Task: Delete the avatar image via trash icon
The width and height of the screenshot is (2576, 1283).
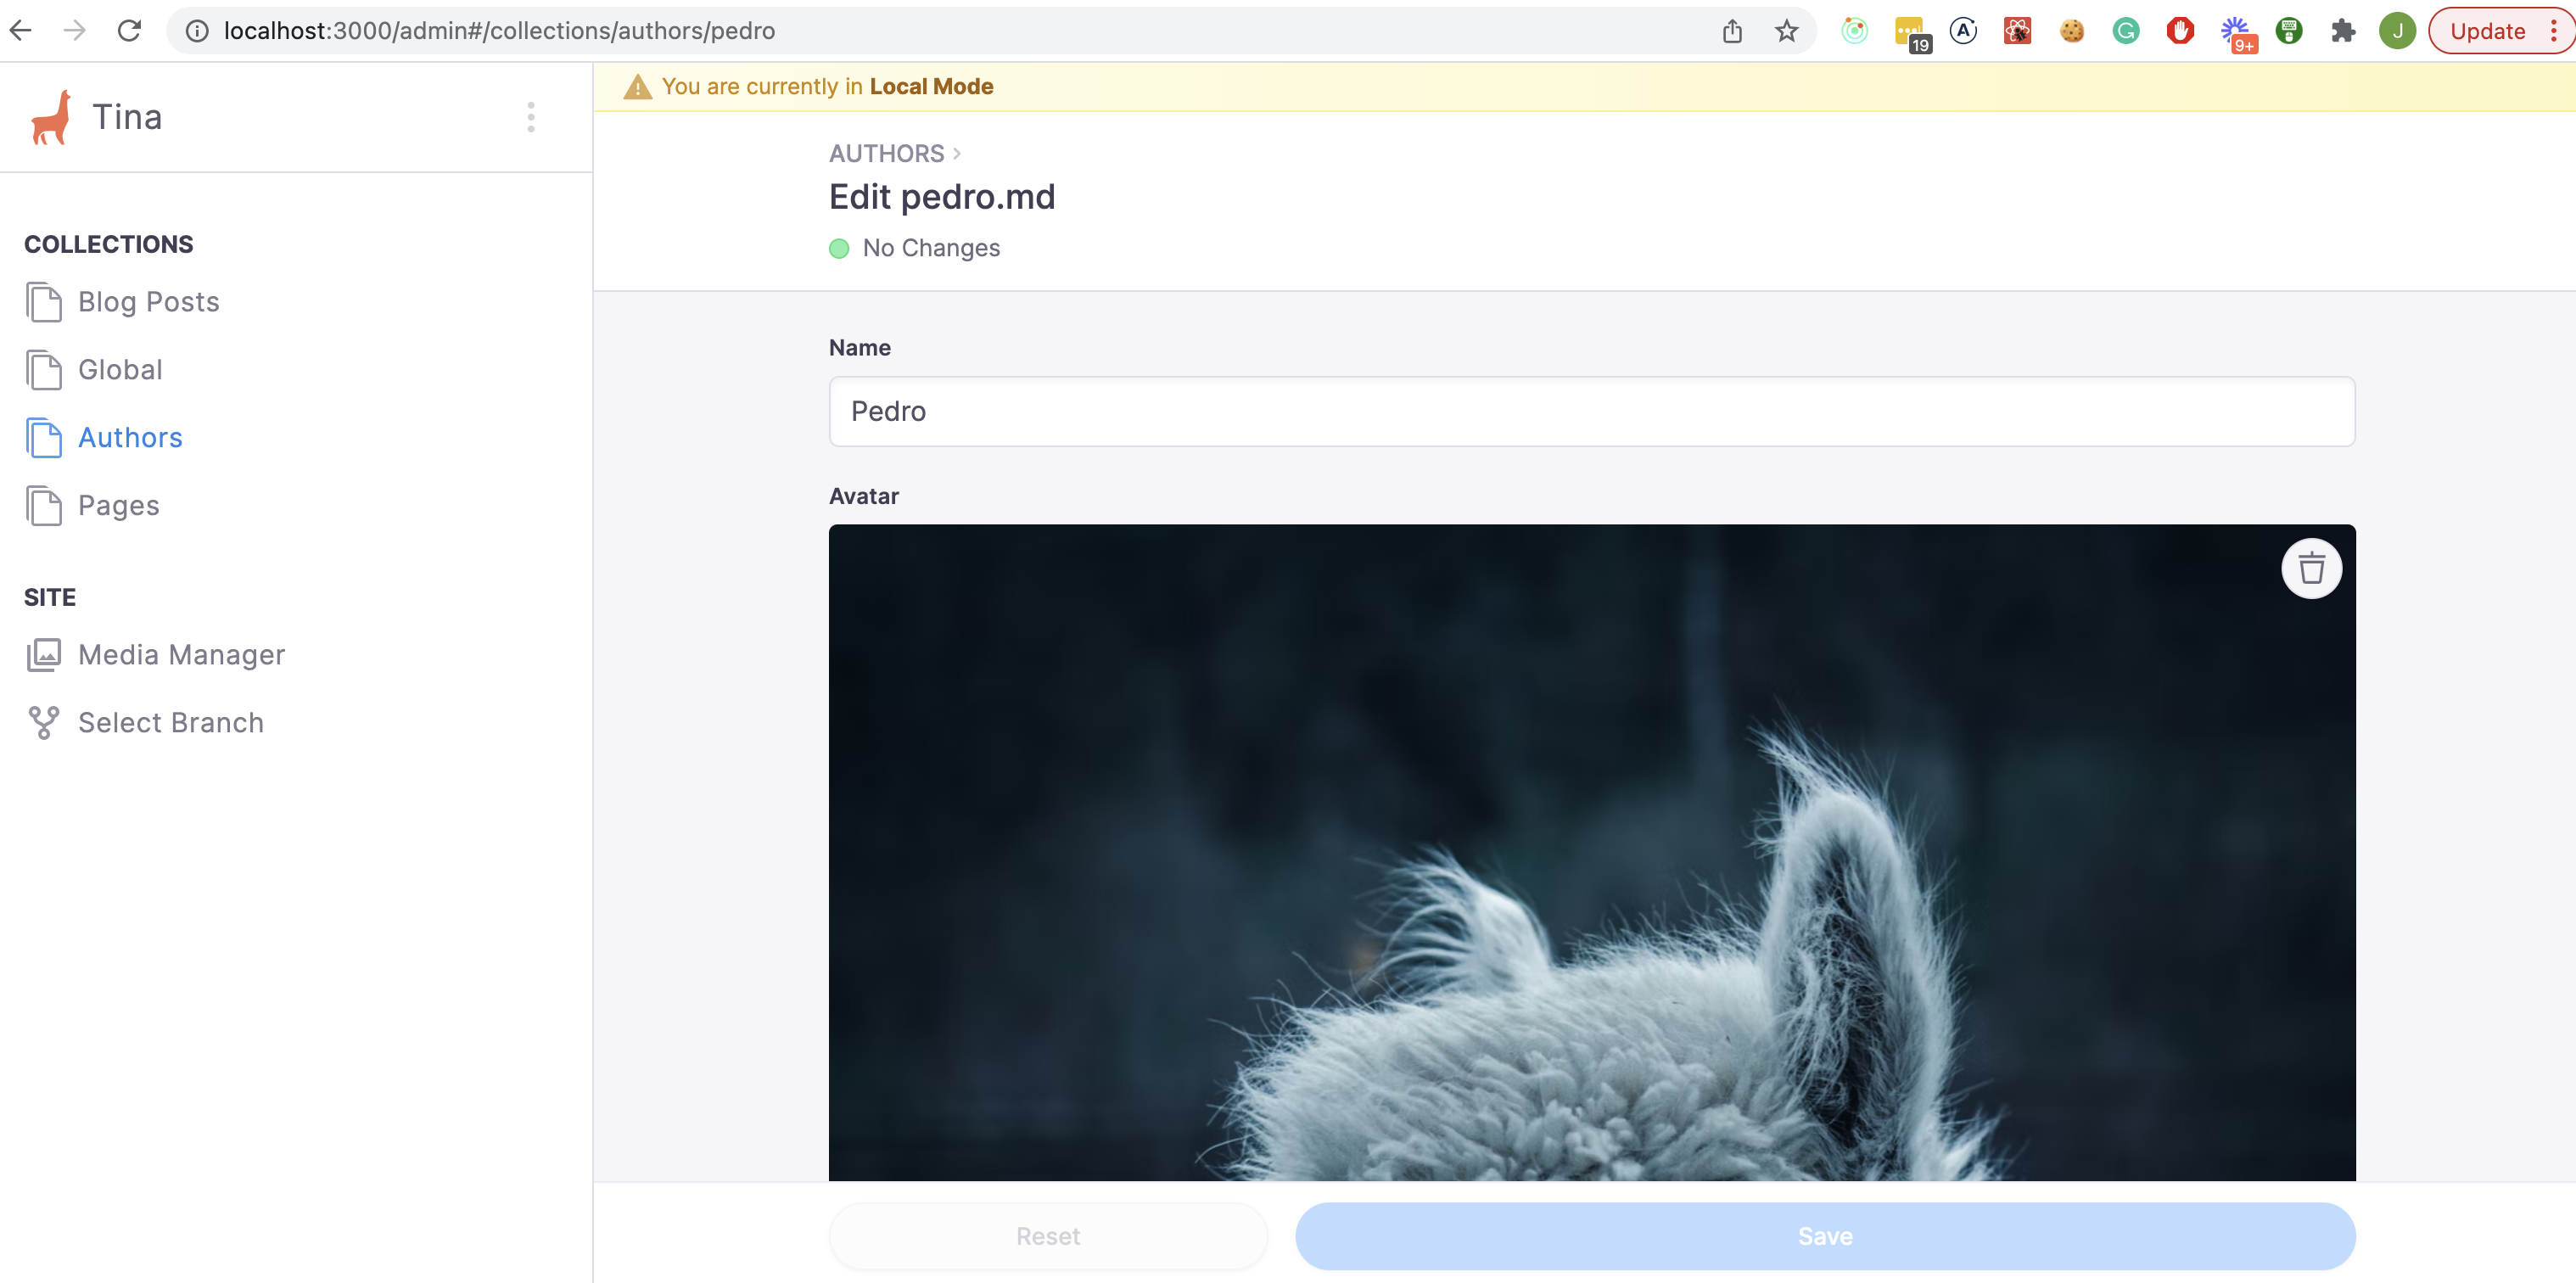Action: 2311,568
